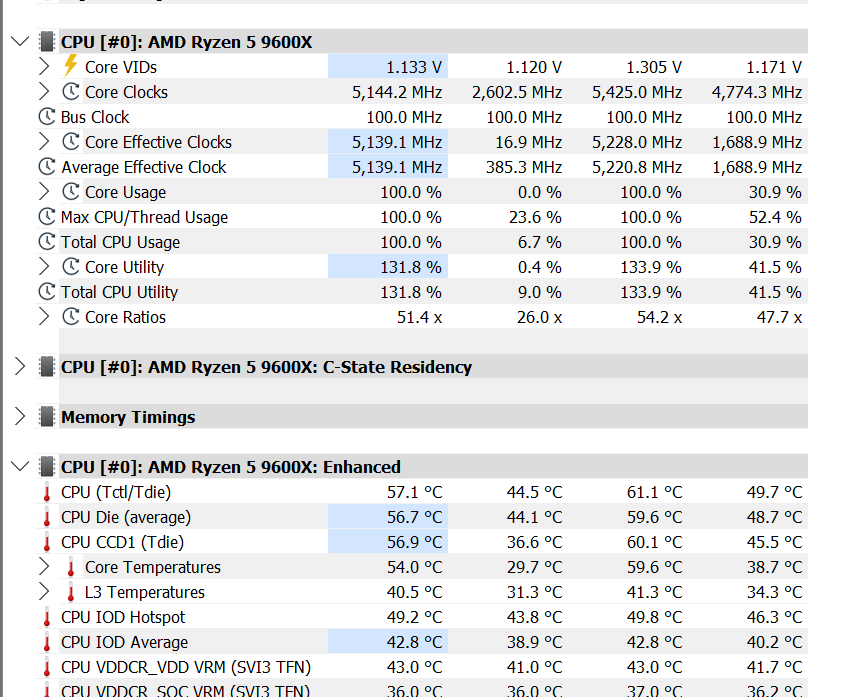Collapse the CPU [#0] AMD Ryzen 5 9600X: Enhanced section
Image resolution: width=841 pixels, height=697 pixels.
pos(20,467)
